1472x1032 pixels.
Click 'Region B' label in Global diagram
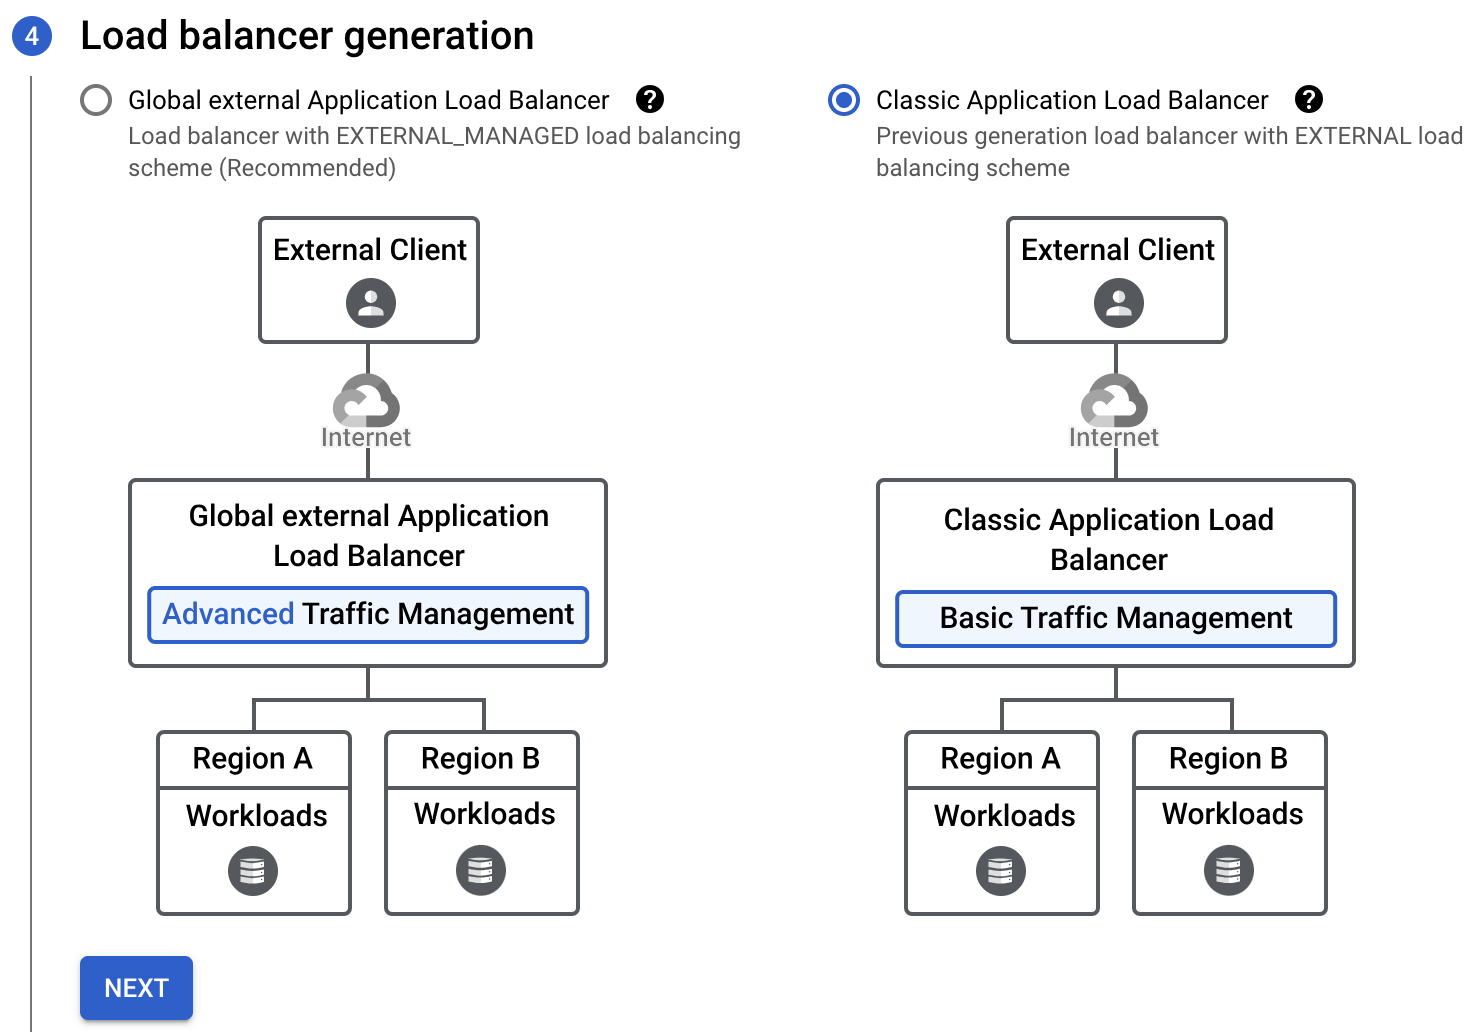coord(481,759)
